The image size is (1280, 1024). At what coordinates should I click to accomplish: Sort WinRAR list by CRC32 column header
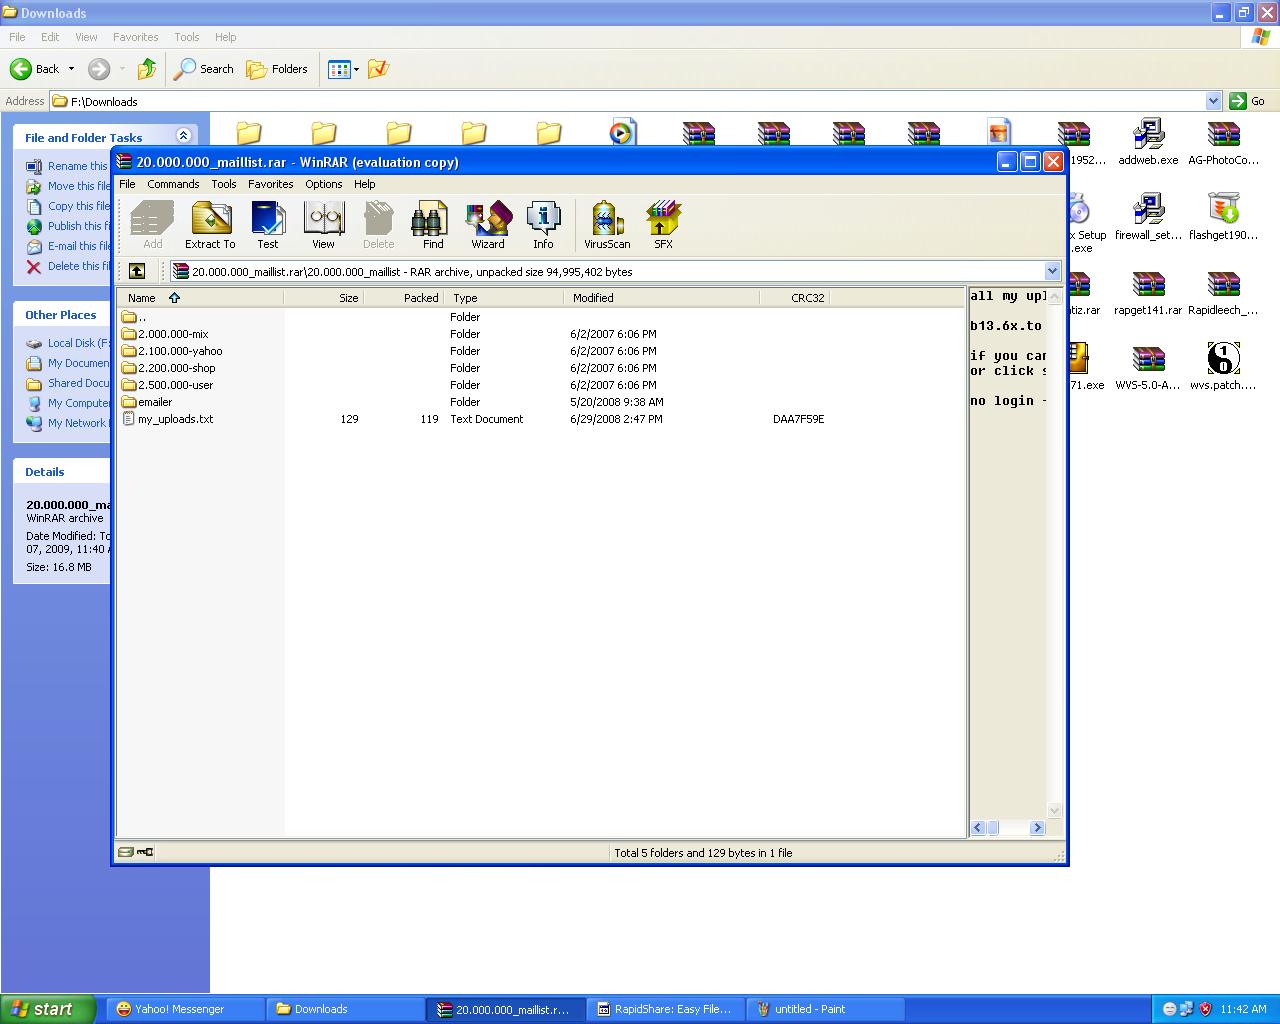click(x=795, y=298)
